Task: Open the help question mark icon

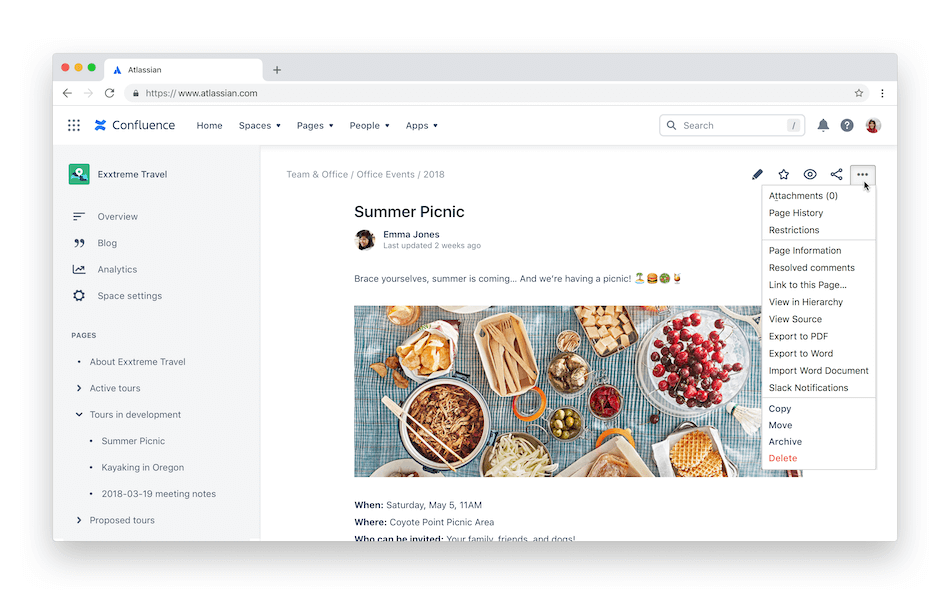Action: [847, 125]
